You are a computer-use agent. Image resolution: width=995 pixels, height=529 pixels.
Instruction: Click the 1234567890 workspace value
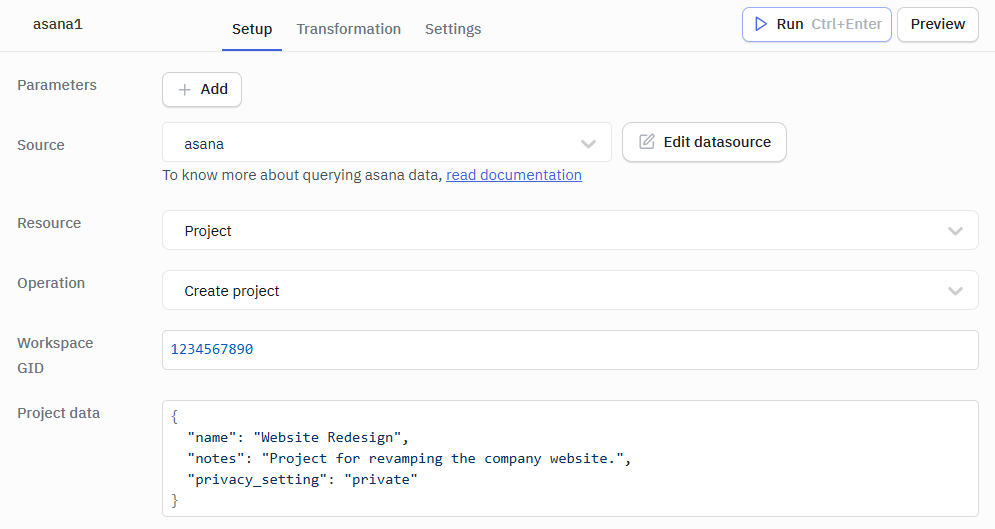212,349
